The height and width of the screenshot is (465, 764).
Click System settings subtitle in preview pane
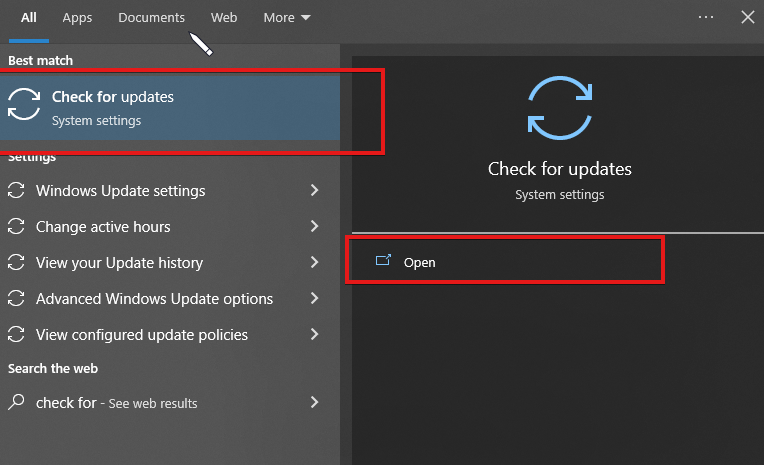tap(560, 194)
